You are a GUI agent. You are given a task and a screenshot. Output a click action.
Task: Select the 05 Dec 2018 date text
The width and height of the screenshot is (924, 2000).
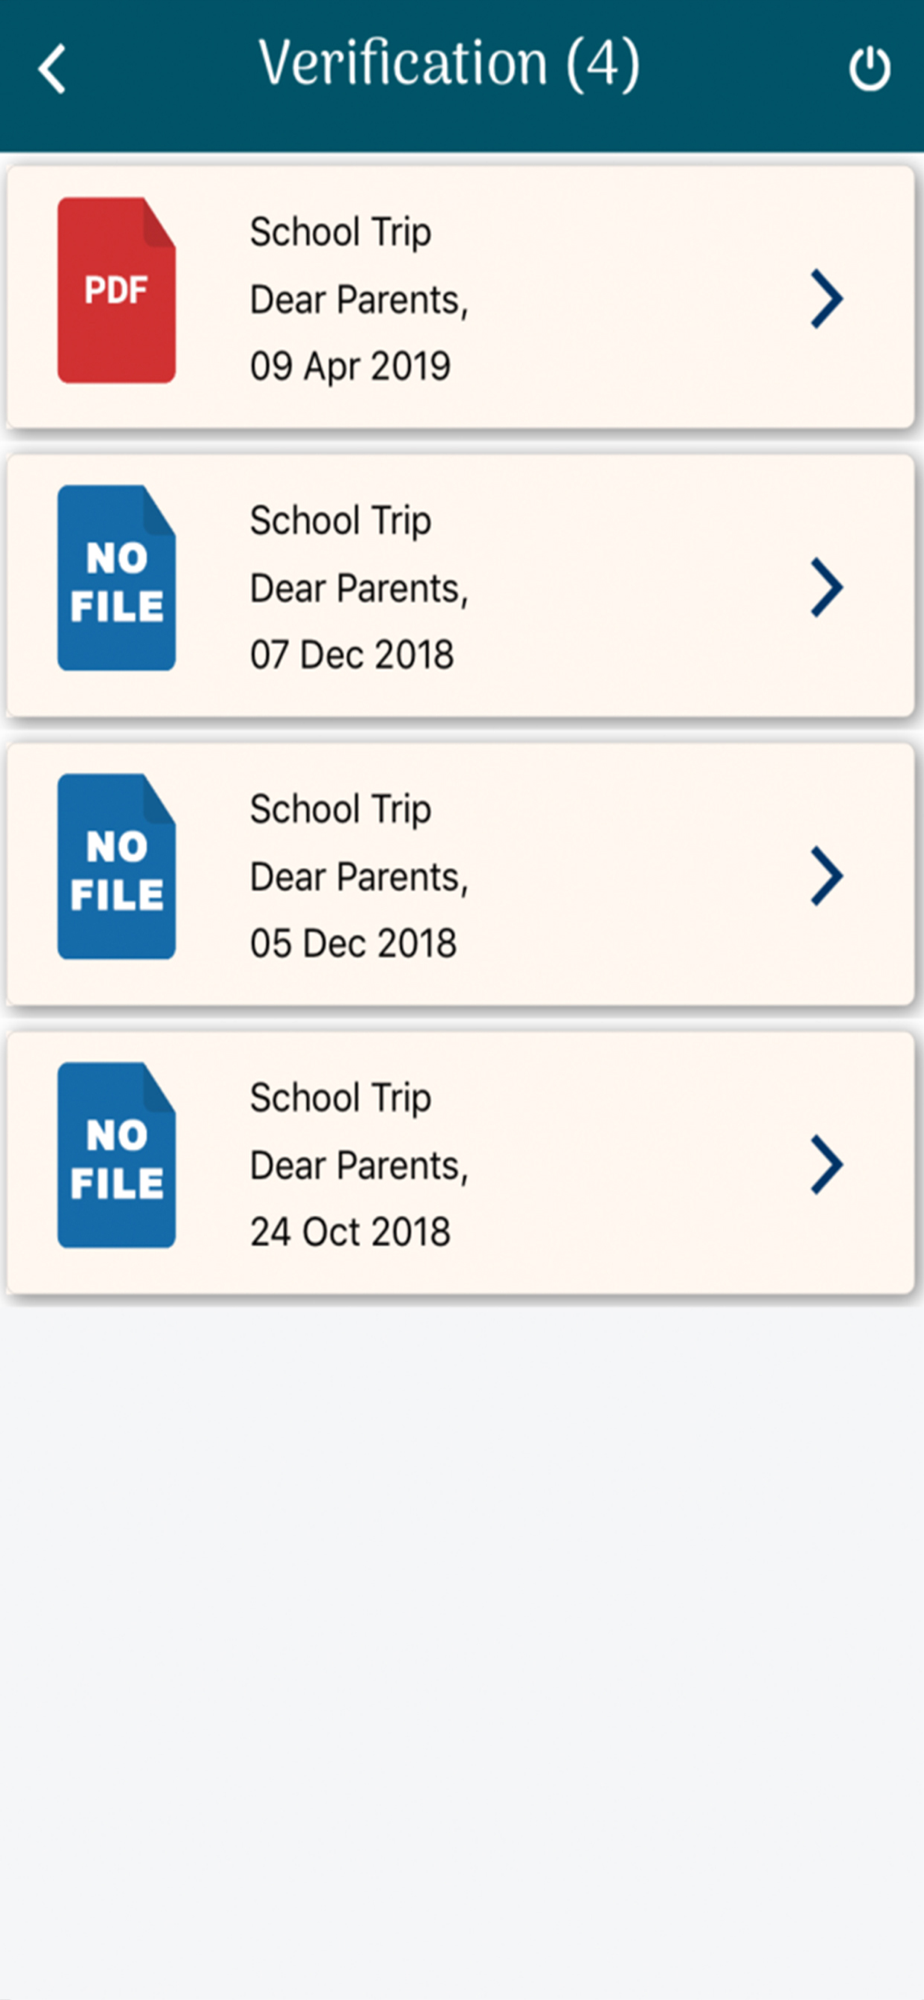point(353,943)
